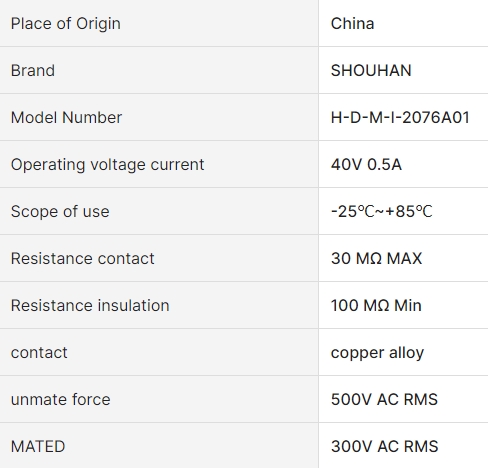Select the '500V AC RMS' value
This screenshot has width=488, height=468.
[384, 400]
